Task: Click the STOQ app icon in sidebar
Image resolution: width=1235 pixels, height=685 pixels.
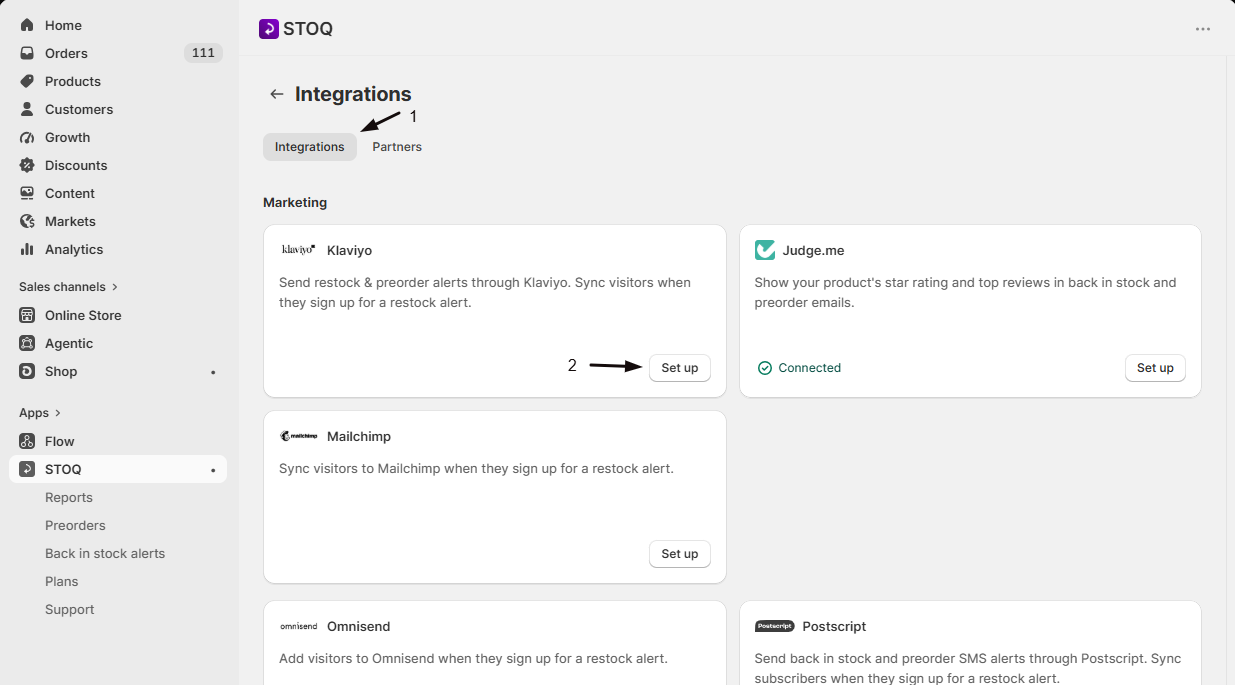Action: tap(27, 469)
